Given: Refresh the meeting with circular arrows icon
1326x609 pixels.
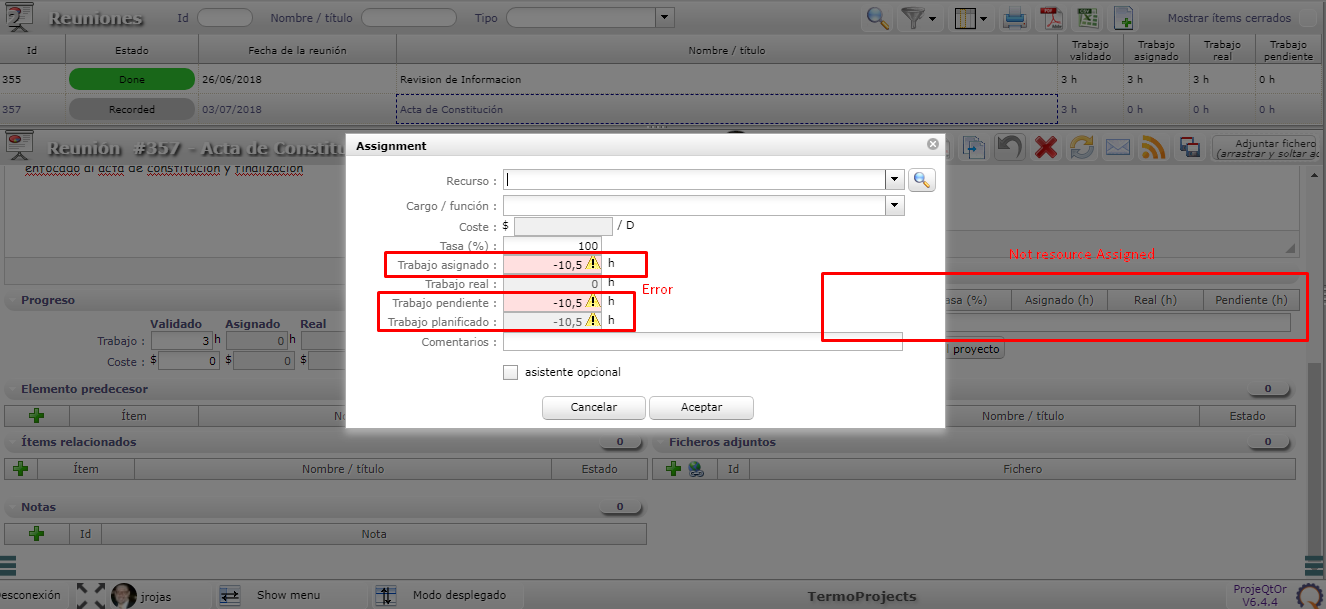Looking at the screenshot, I should tap(1082, 148).
